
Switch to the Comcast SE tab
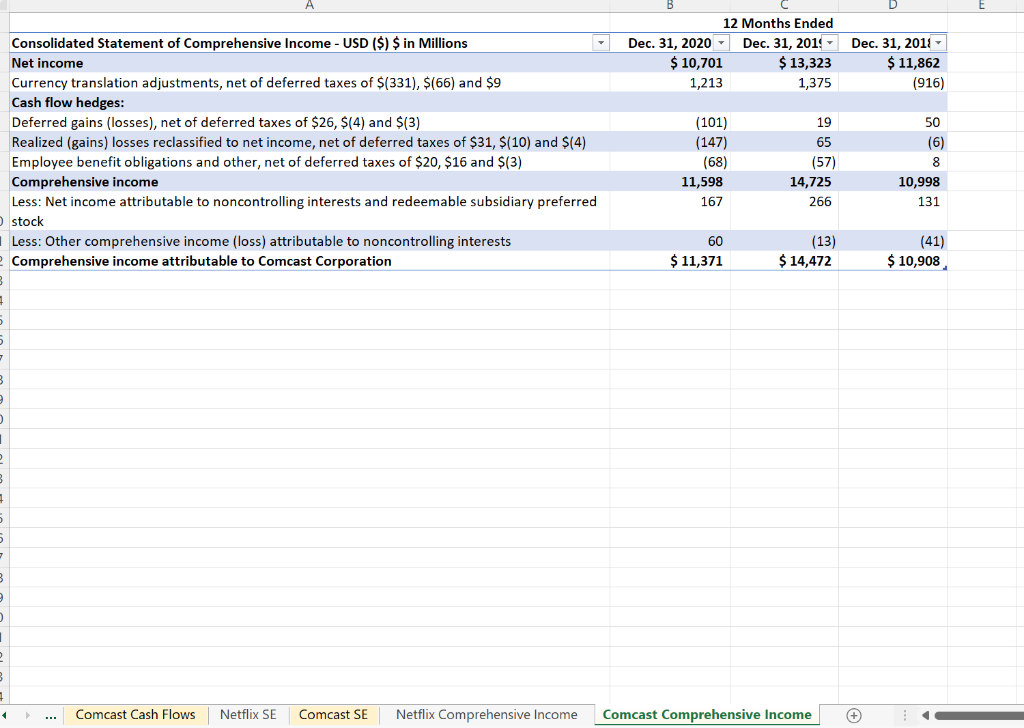(333, 714)
